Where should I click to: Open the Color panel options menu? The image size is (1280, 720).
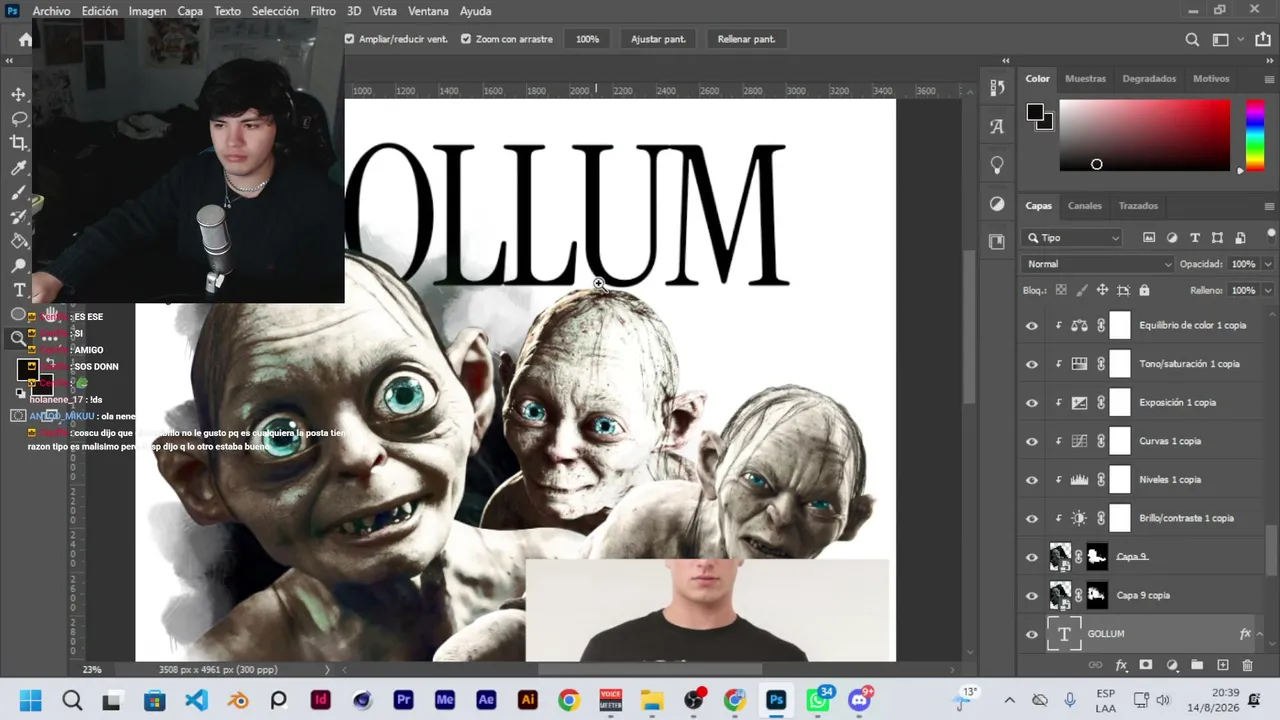(x=1269, y=79)
